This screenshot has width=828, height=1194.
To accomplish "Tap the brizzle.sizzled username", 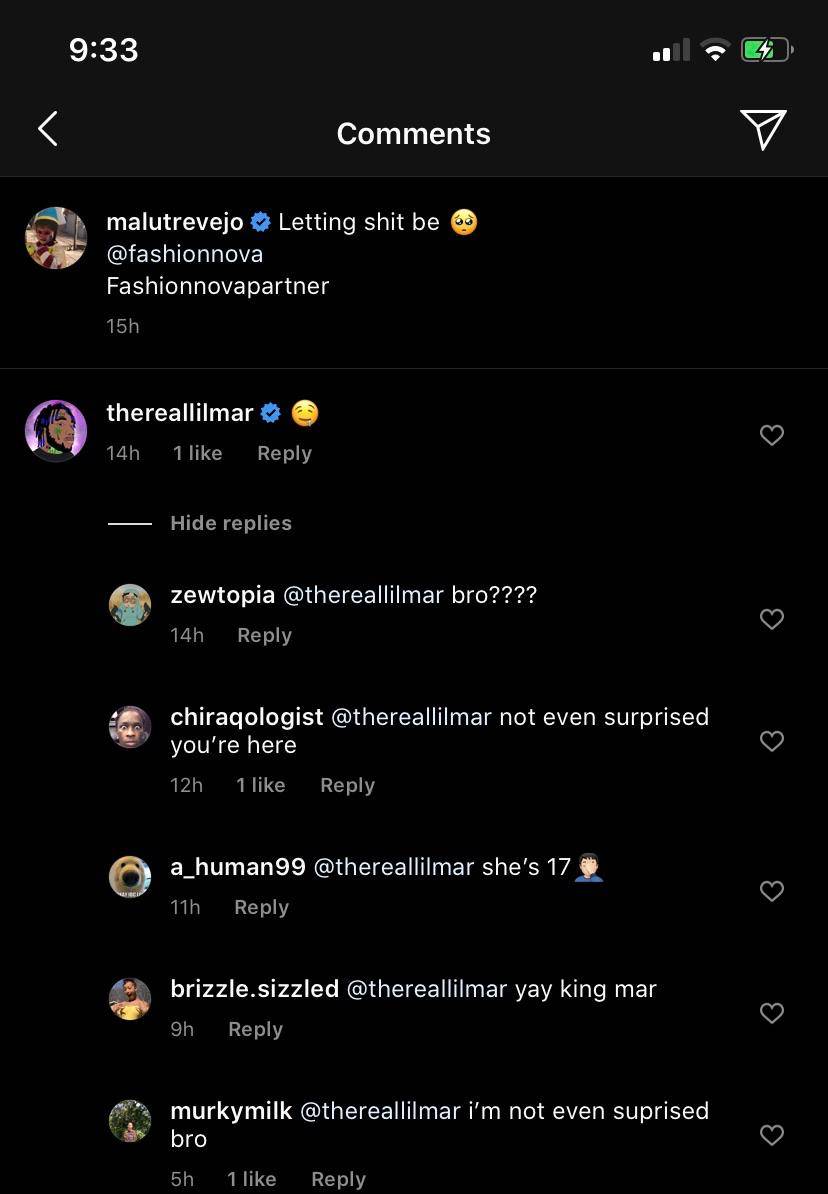I will (254, 989).
